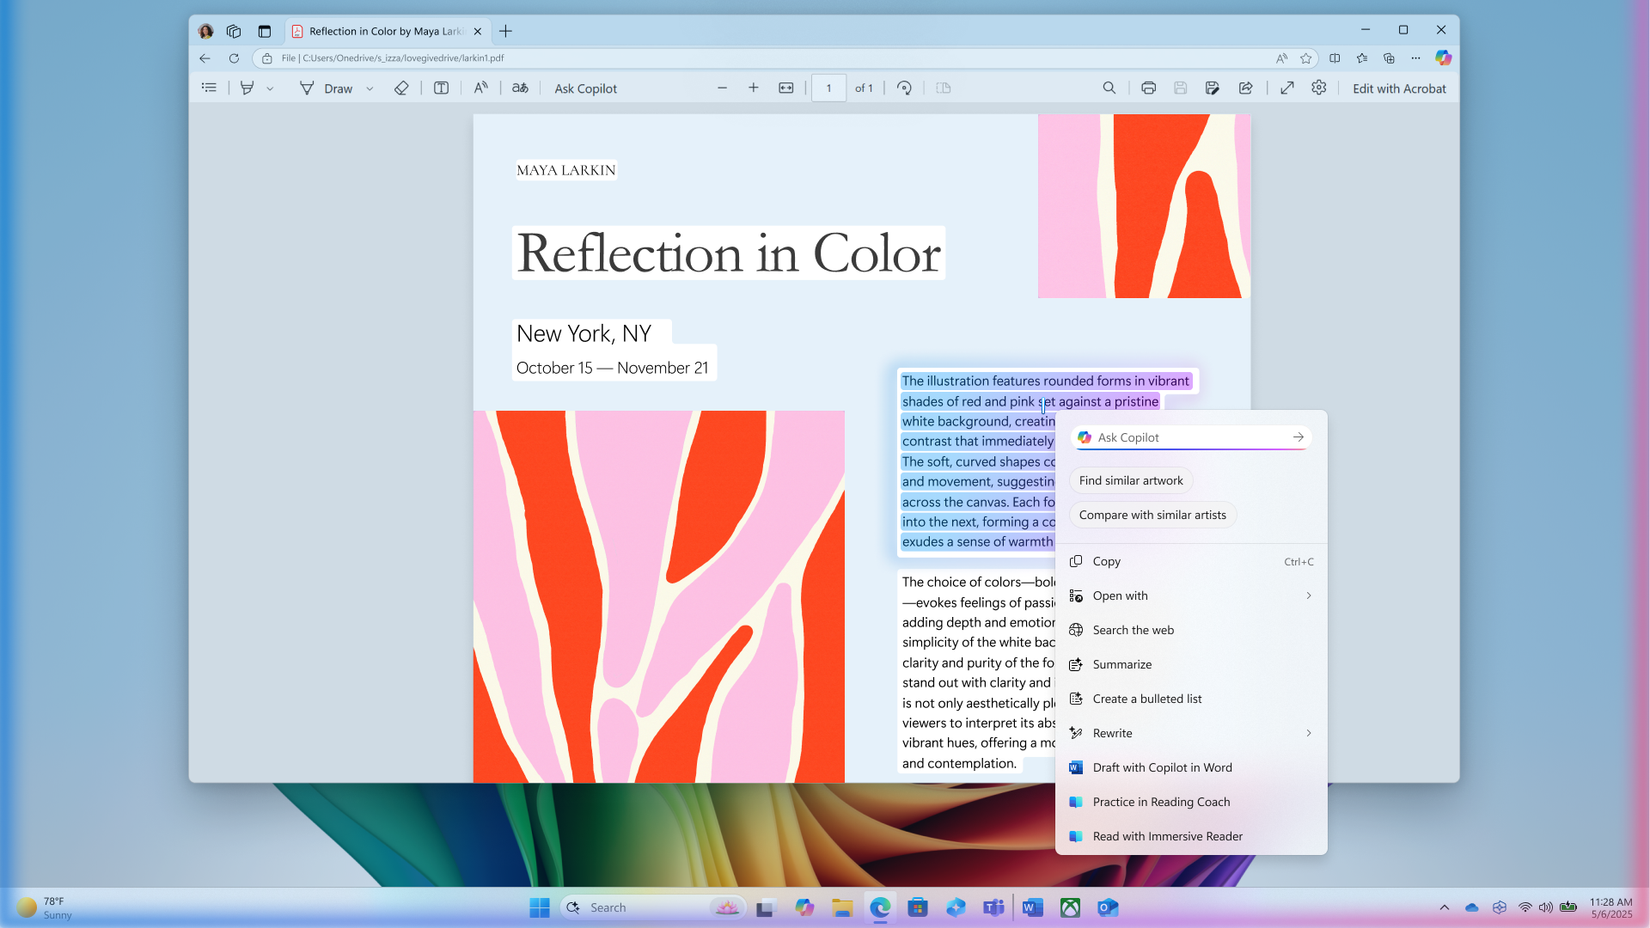Image resolution: width=1650 pixels, height=928 pixels.
Task: Click Ask Copilot in the PDF toolbar
Action: point(585,88)
